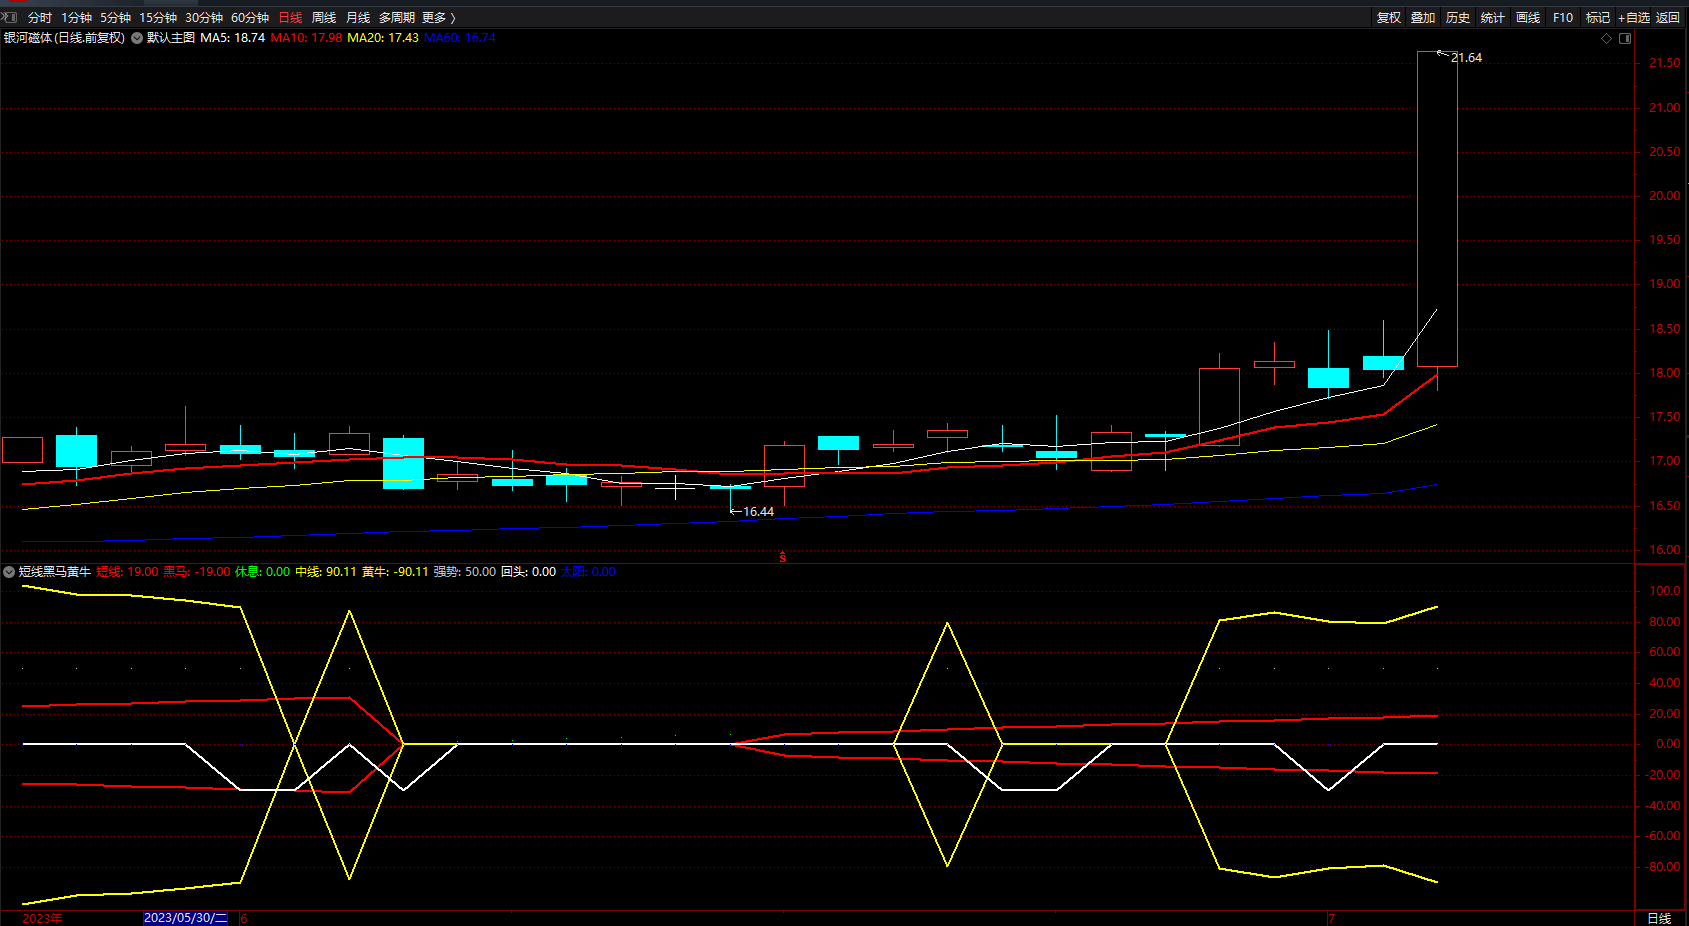
Task: Select the 日线 daily chart tab
Action: [x=290, y=18]
